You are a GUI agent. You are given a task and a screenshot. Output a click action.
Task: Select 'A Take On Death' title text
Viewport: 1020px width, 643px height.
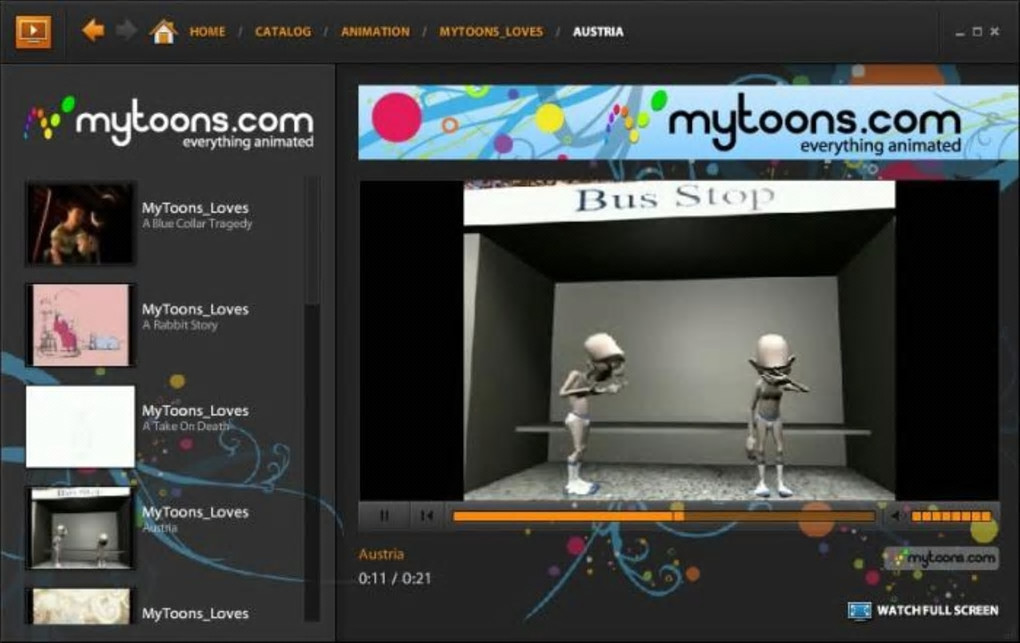186,426
